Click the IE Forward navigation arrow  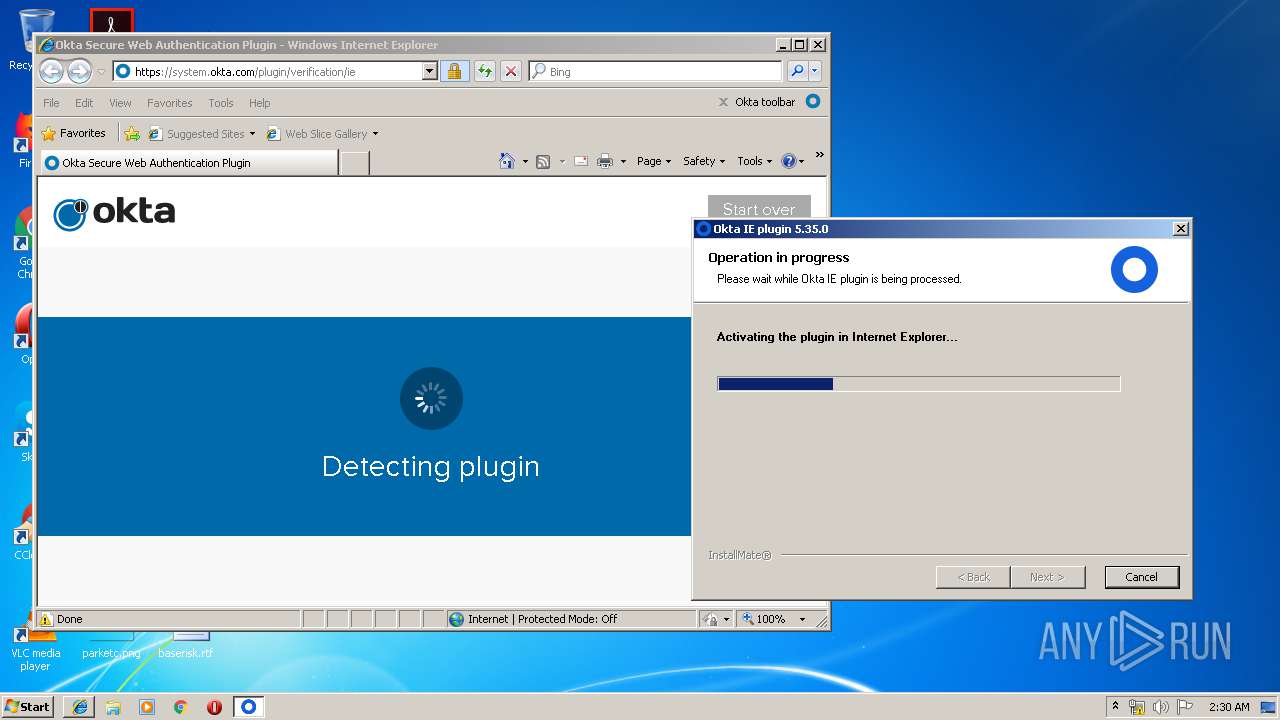[79, 71]
